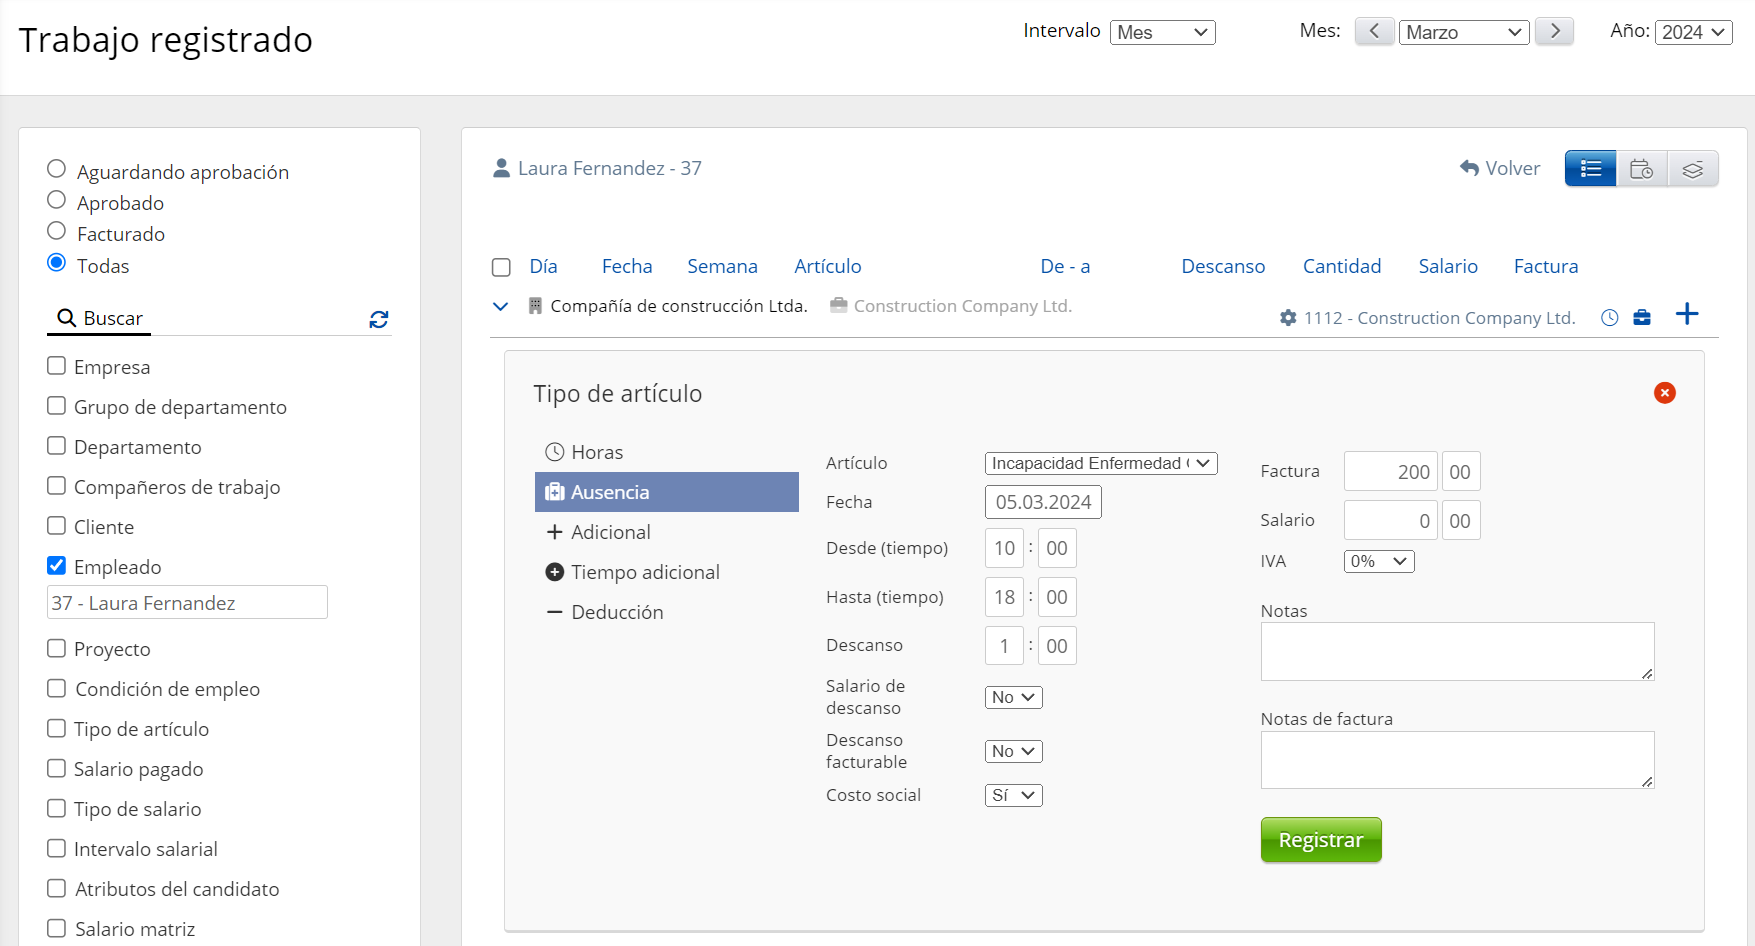The height and width of the screenshot is (946, 1755).
Task: Click the Volver link
Action: [1500, 168]
